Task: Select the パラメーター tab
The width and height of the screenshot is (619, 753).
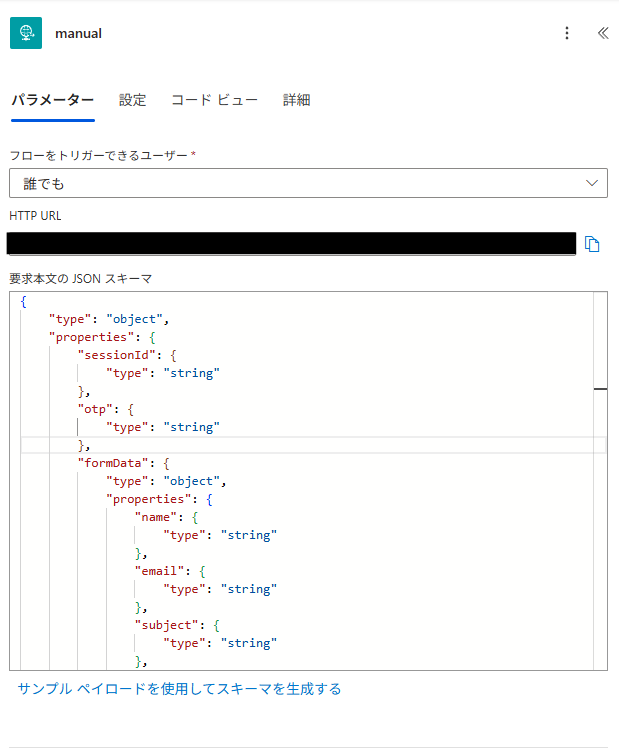Action: pos(53,100)
